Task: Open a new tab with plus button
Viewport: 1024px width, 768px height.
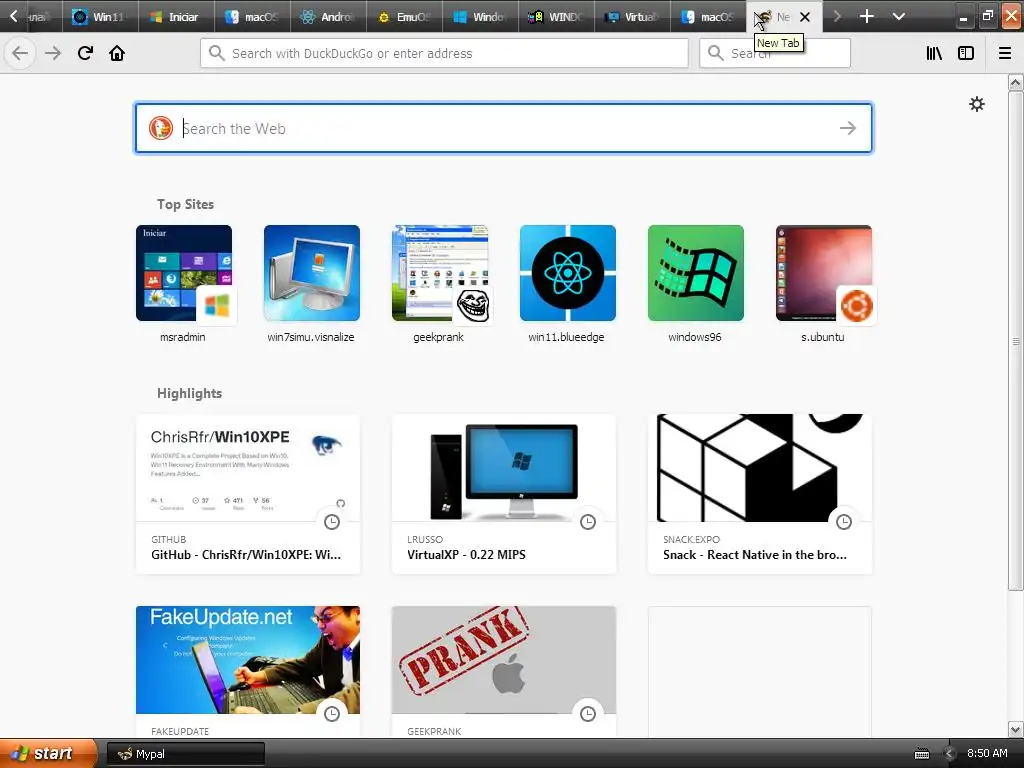Action: coord(867,16)
